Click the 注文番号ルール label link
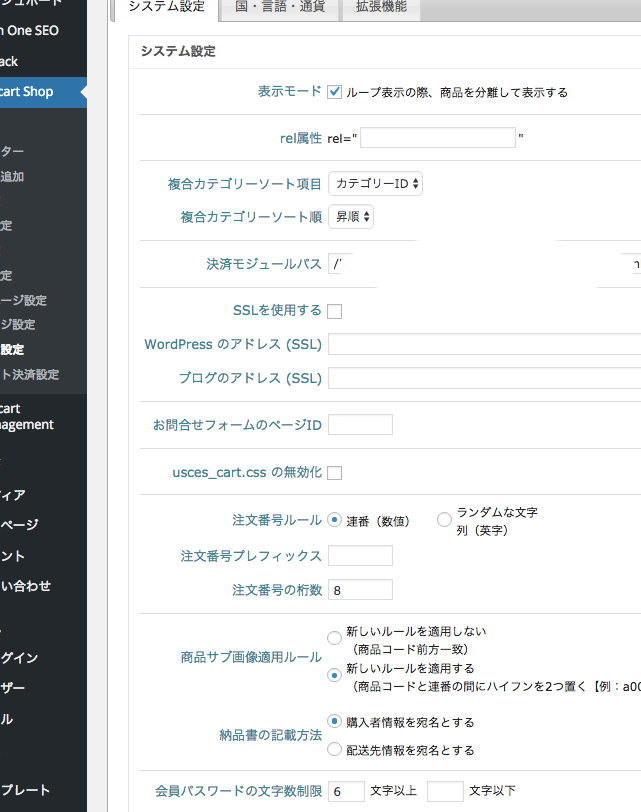 pyautogui.click(x=277, y=520)
